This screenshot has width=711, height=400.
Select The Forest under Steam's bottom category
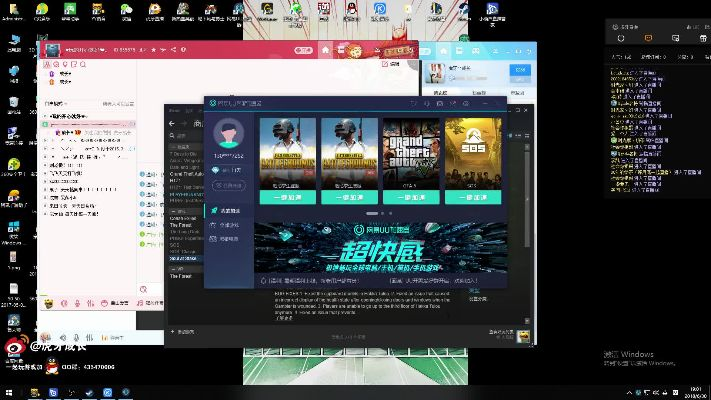tap(180, 276)
